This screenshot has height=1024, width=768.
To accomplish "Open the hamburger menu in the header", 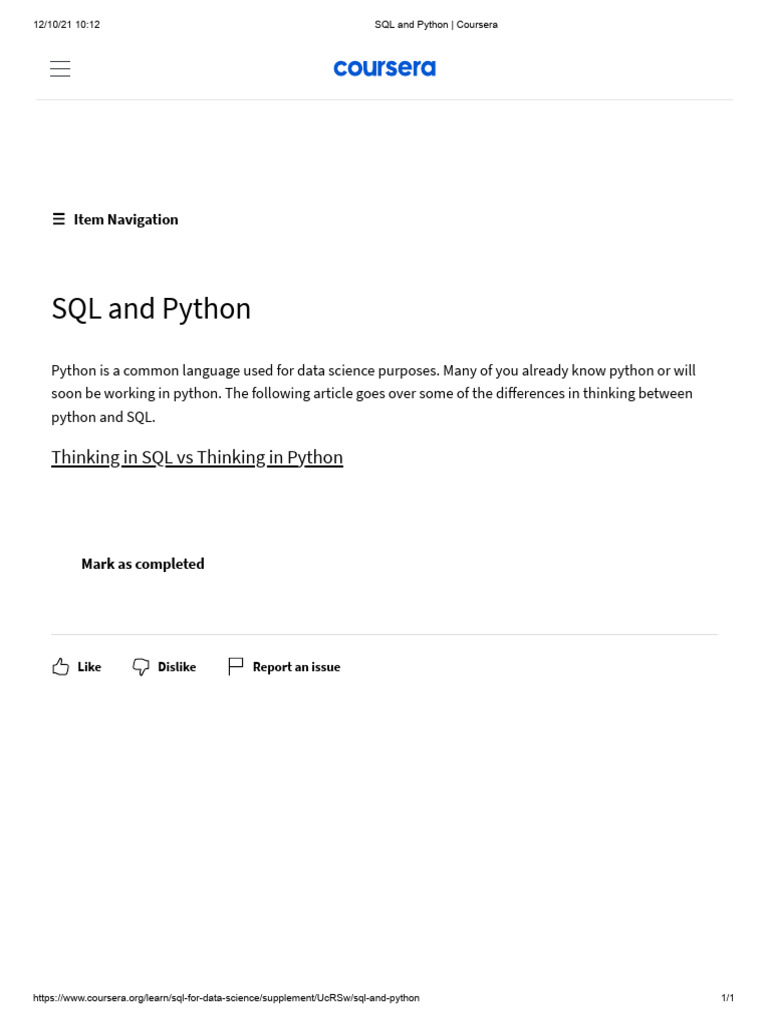I will click(60, 68).
